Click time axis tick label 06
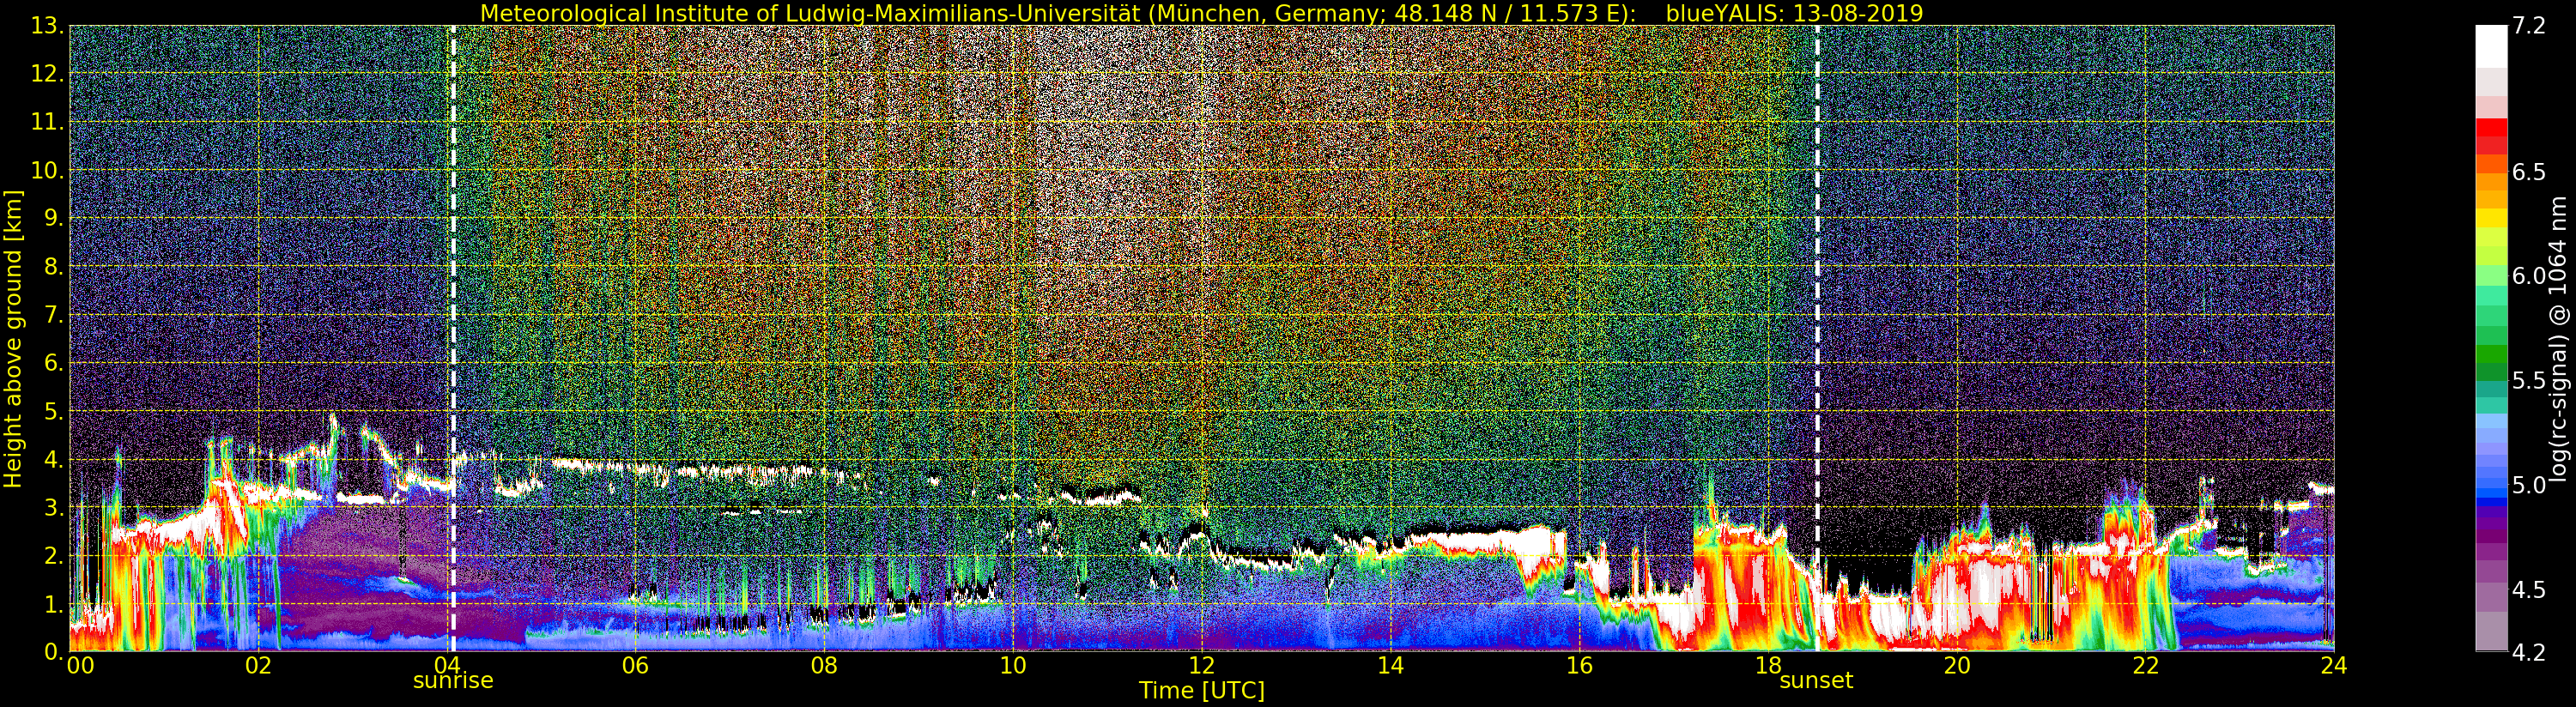Screen dimensions: 2576x707 tap(635, 666)
